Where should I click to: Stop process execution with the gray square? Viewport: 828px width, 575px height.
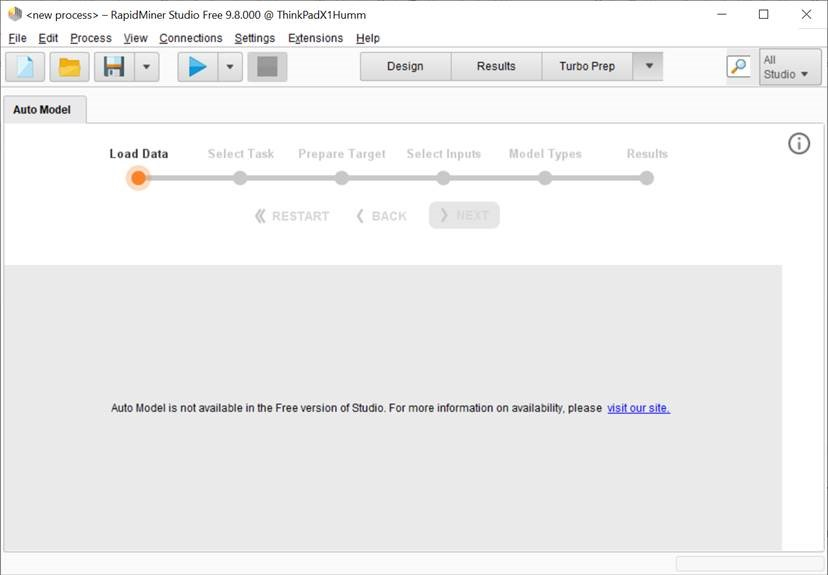pos(267,67)
